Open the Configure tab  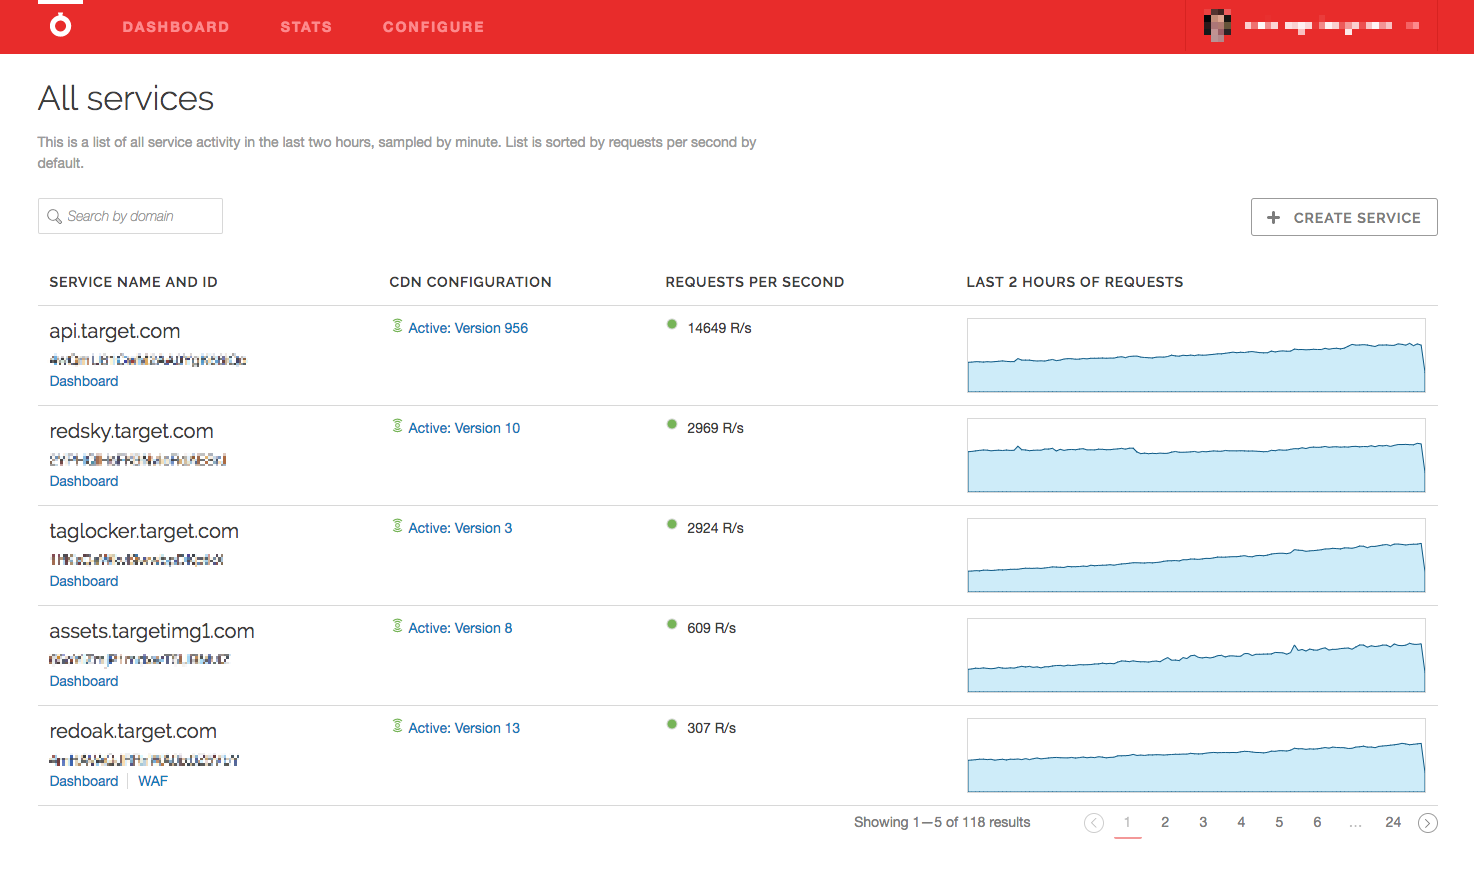tap(433, 27)
